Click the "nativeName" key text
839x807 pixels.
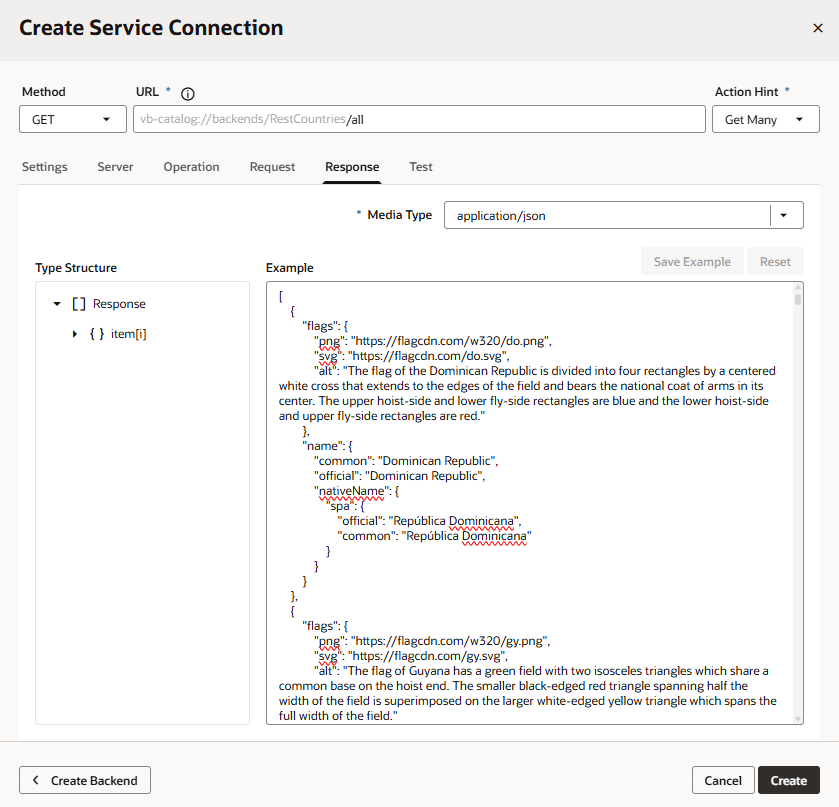[352, 491]
